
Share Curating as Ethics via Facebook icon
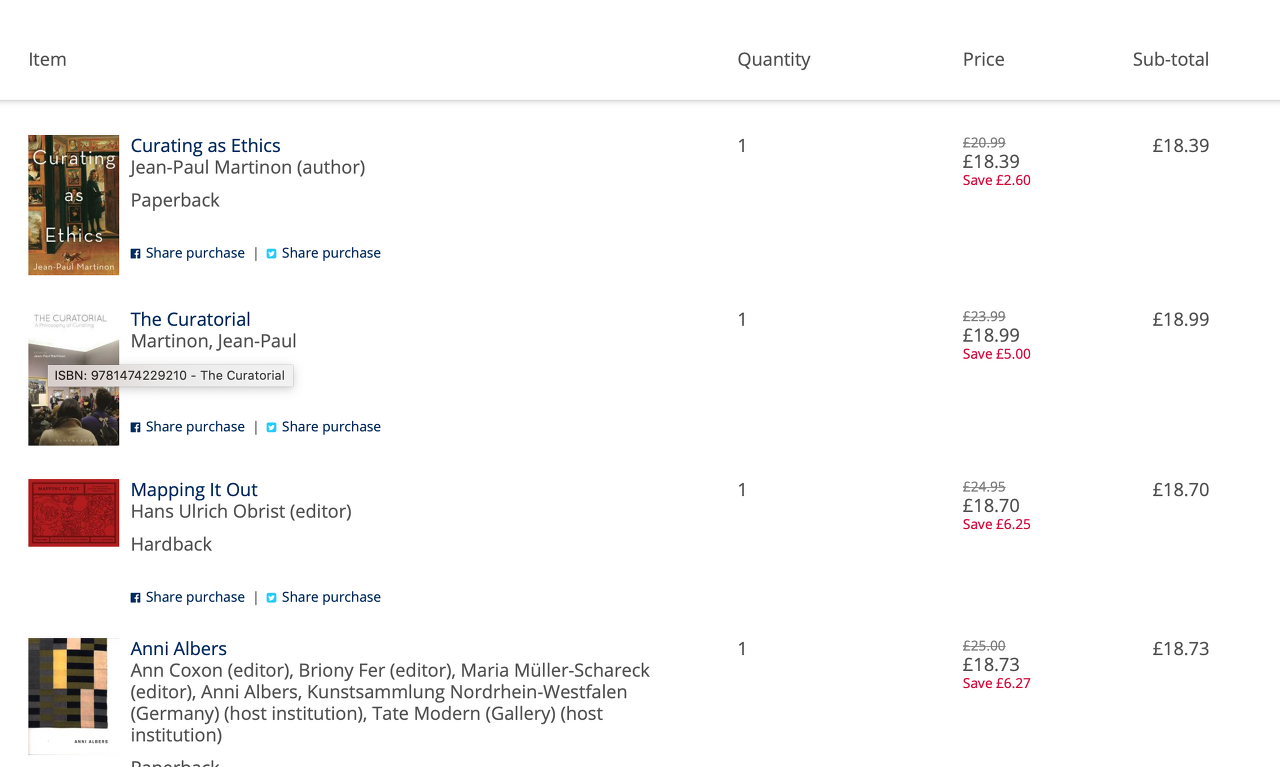[136, 254]
